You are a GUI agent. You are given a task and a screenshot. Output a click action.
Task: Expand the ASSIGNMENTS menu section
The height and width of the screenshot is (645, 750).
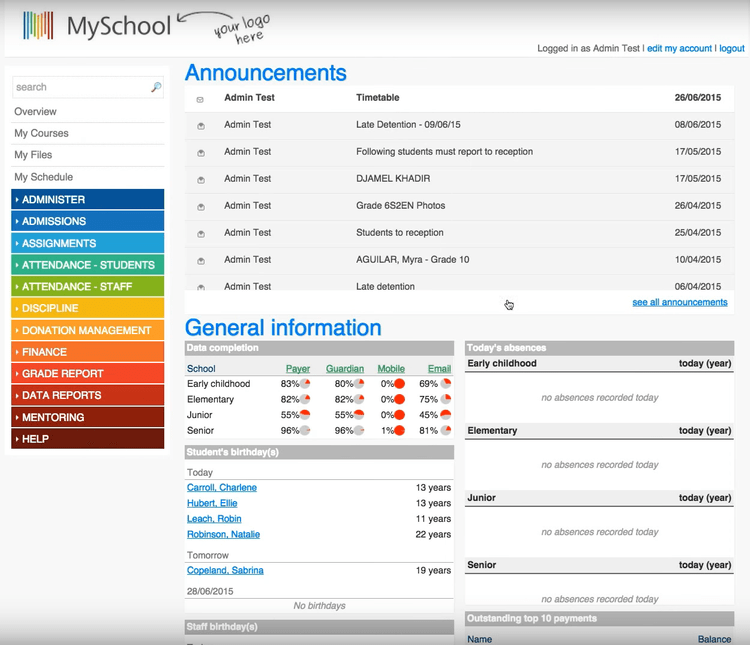click(88, 243)
